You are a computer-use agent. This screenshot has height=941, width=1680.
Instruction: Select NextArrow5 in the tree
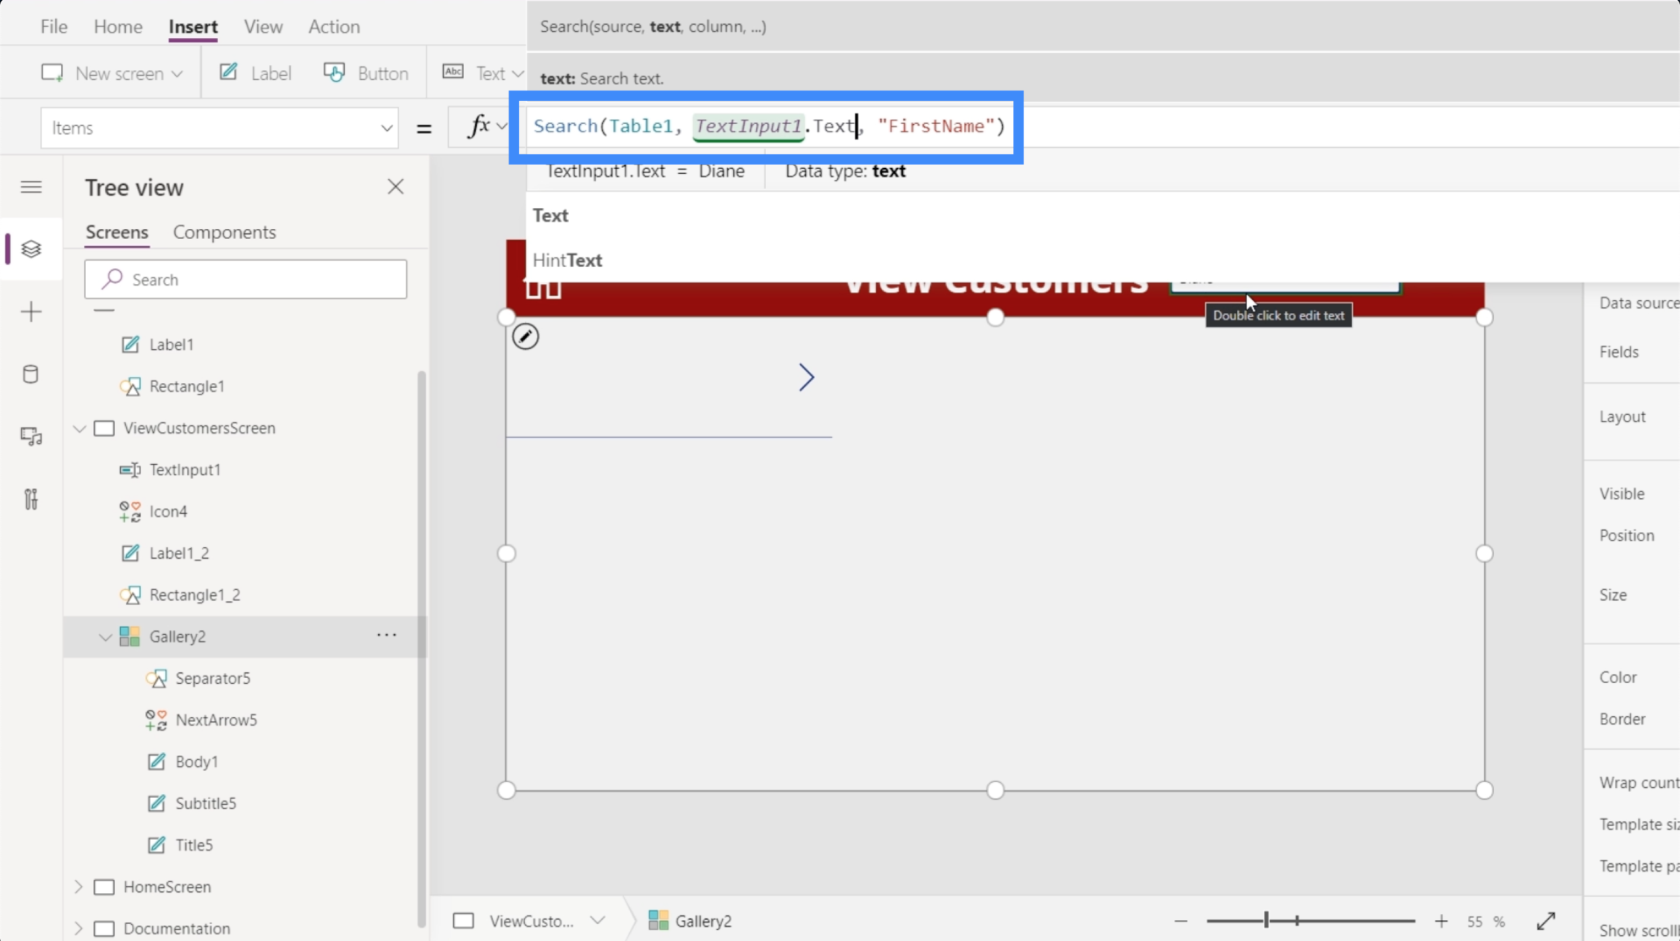tap(216, 720)
